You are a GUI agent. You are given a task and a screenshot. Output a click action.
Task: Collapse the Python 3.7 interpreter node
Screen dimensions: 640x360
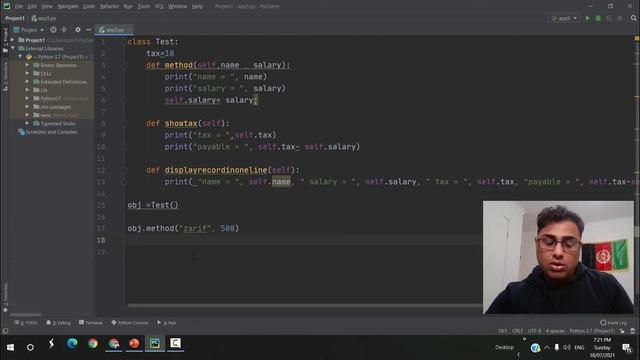(x=20, y=57)
